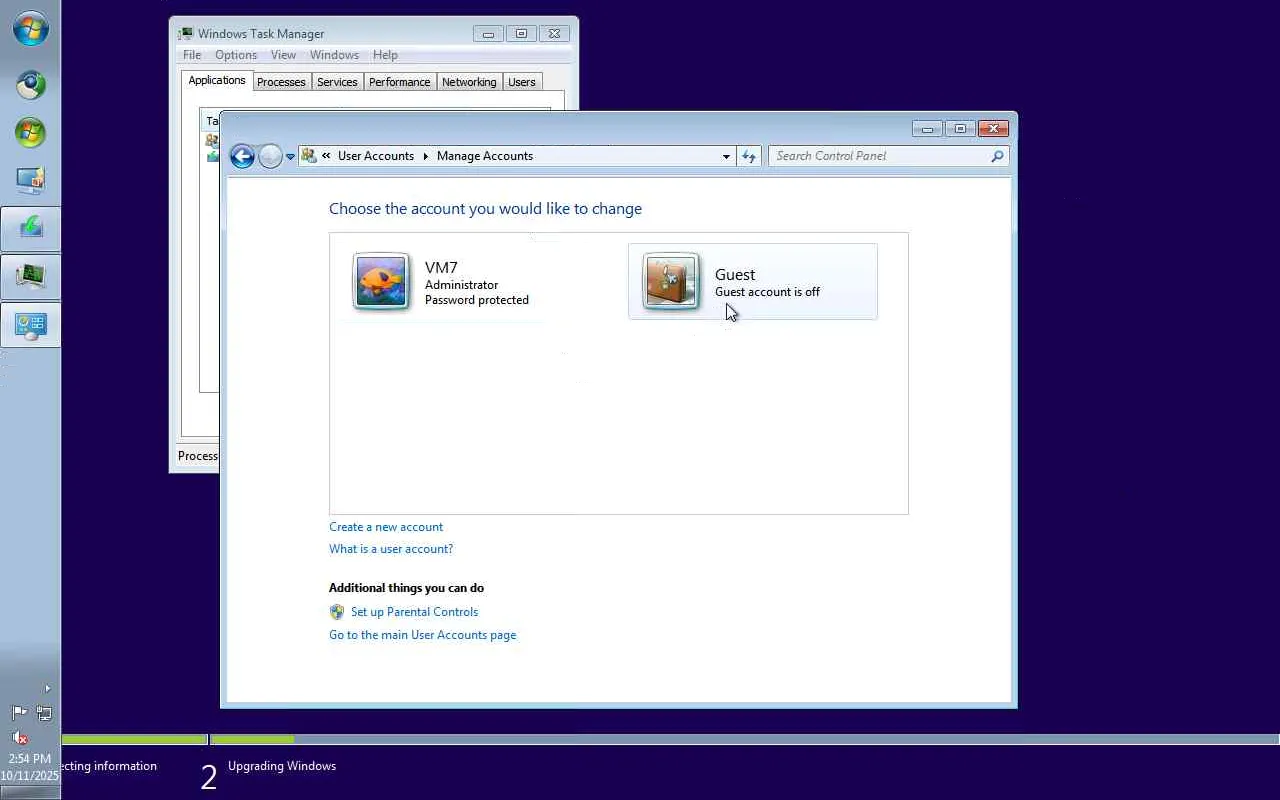The image size is (1280, 800).
Task: Switch to the green feather taskbar app
Action: point(30,229)
